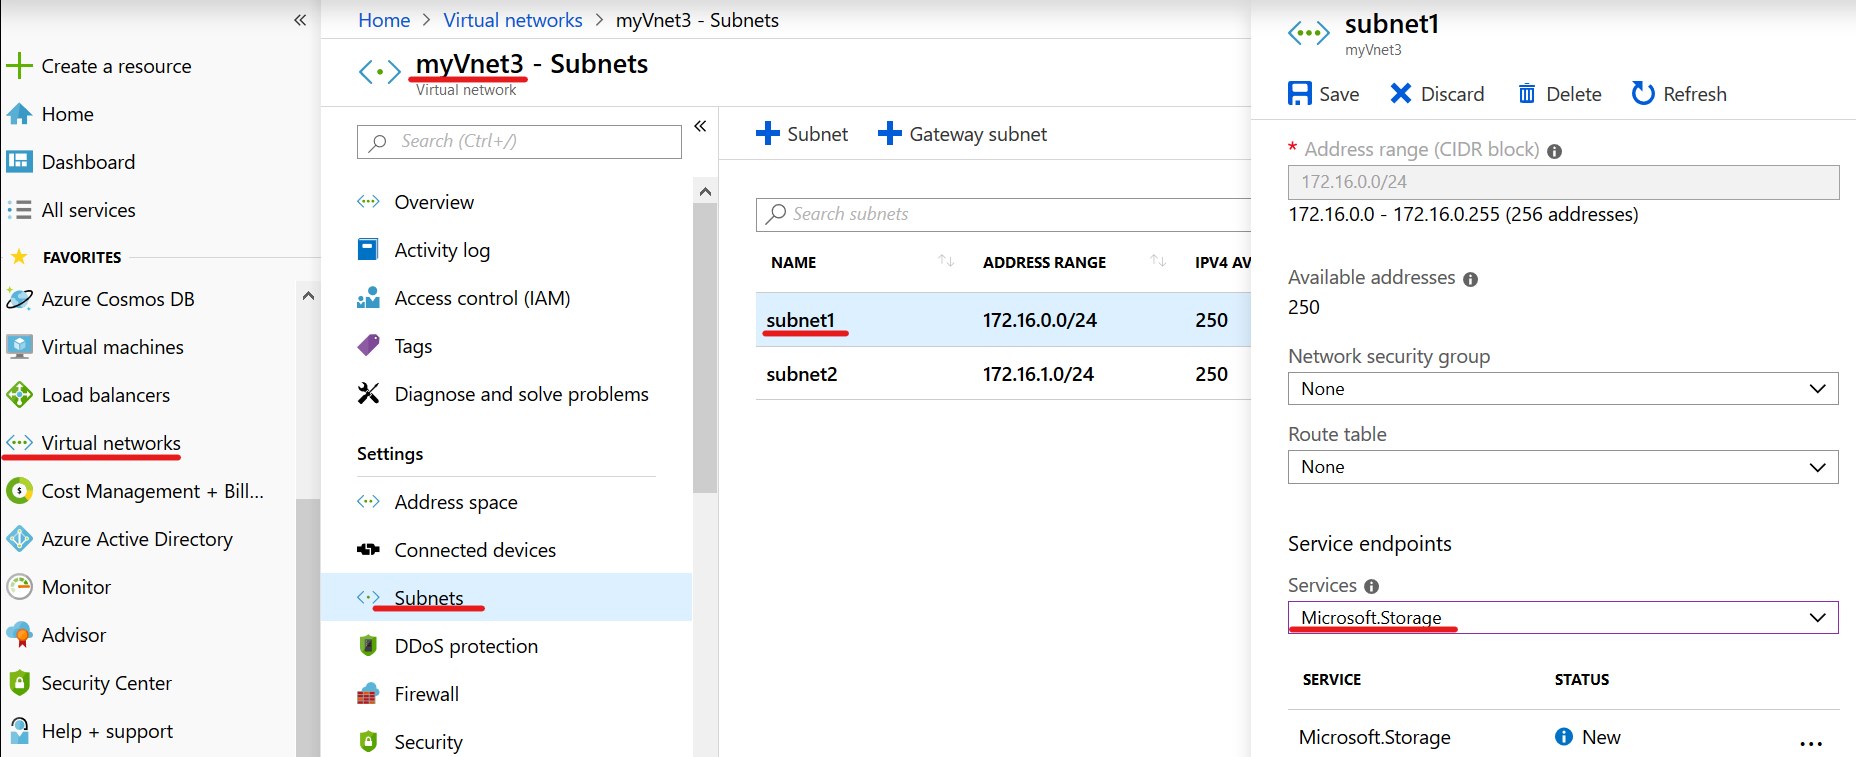Viewport: 1856px width, 757px height.
Task: Open Monitor in the sidebar
Action: click(x=76, y=587)
